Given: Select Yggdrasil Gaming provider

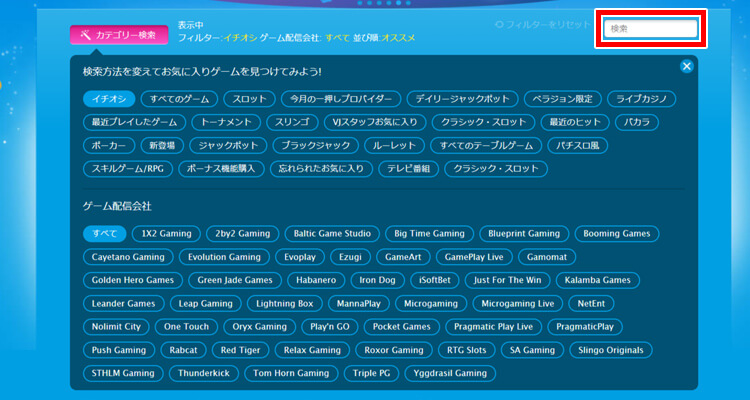Looking at the screenshot, I should [450, 373].
